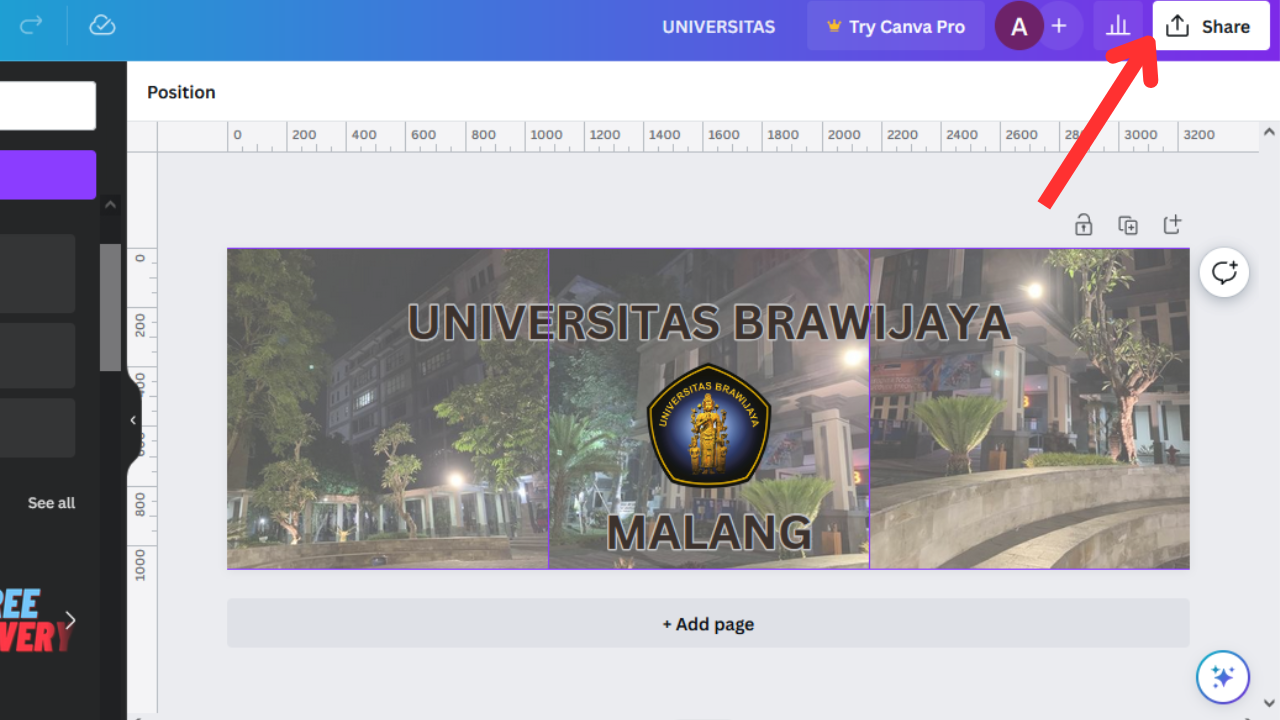Viewport: 1280px width, 720px height.
Task: Select the MALANG text on canvas
Action: pos(708,532)
